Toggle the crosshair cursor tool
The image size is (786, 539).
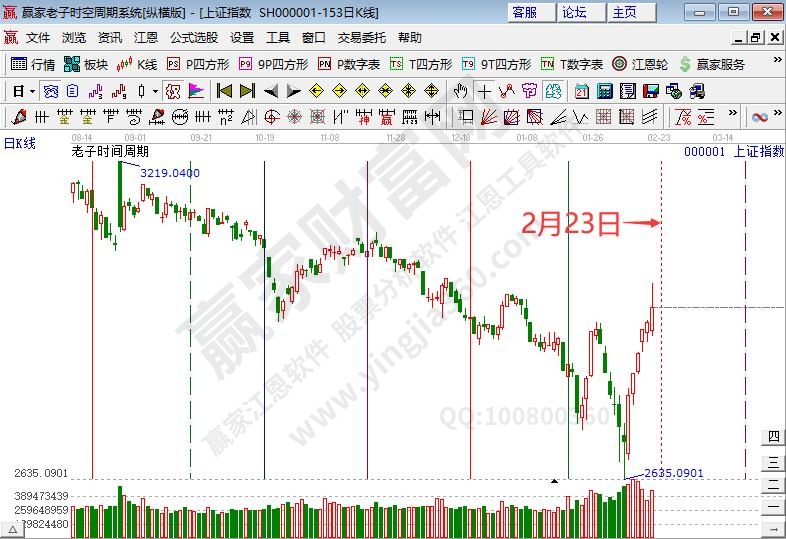click(x=484, y=91)
